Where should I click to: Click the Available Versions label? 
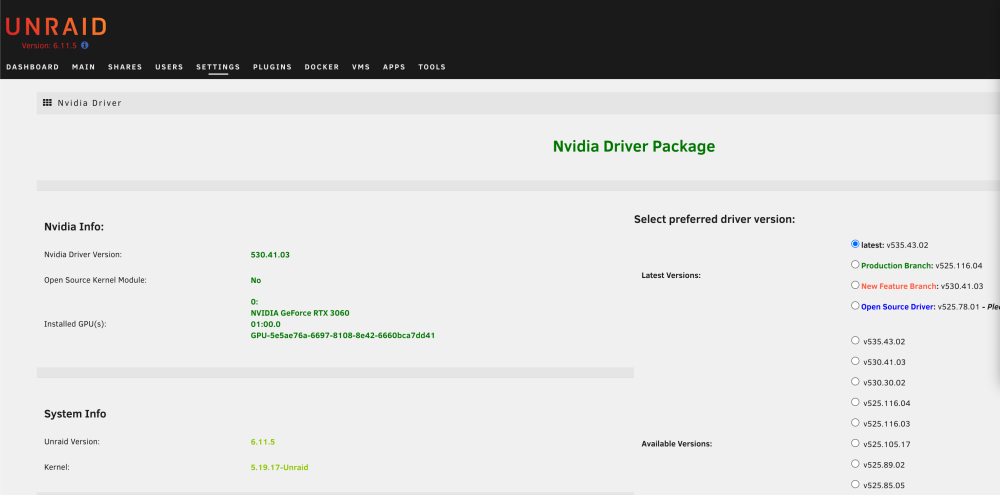click(x=677, y=443)
